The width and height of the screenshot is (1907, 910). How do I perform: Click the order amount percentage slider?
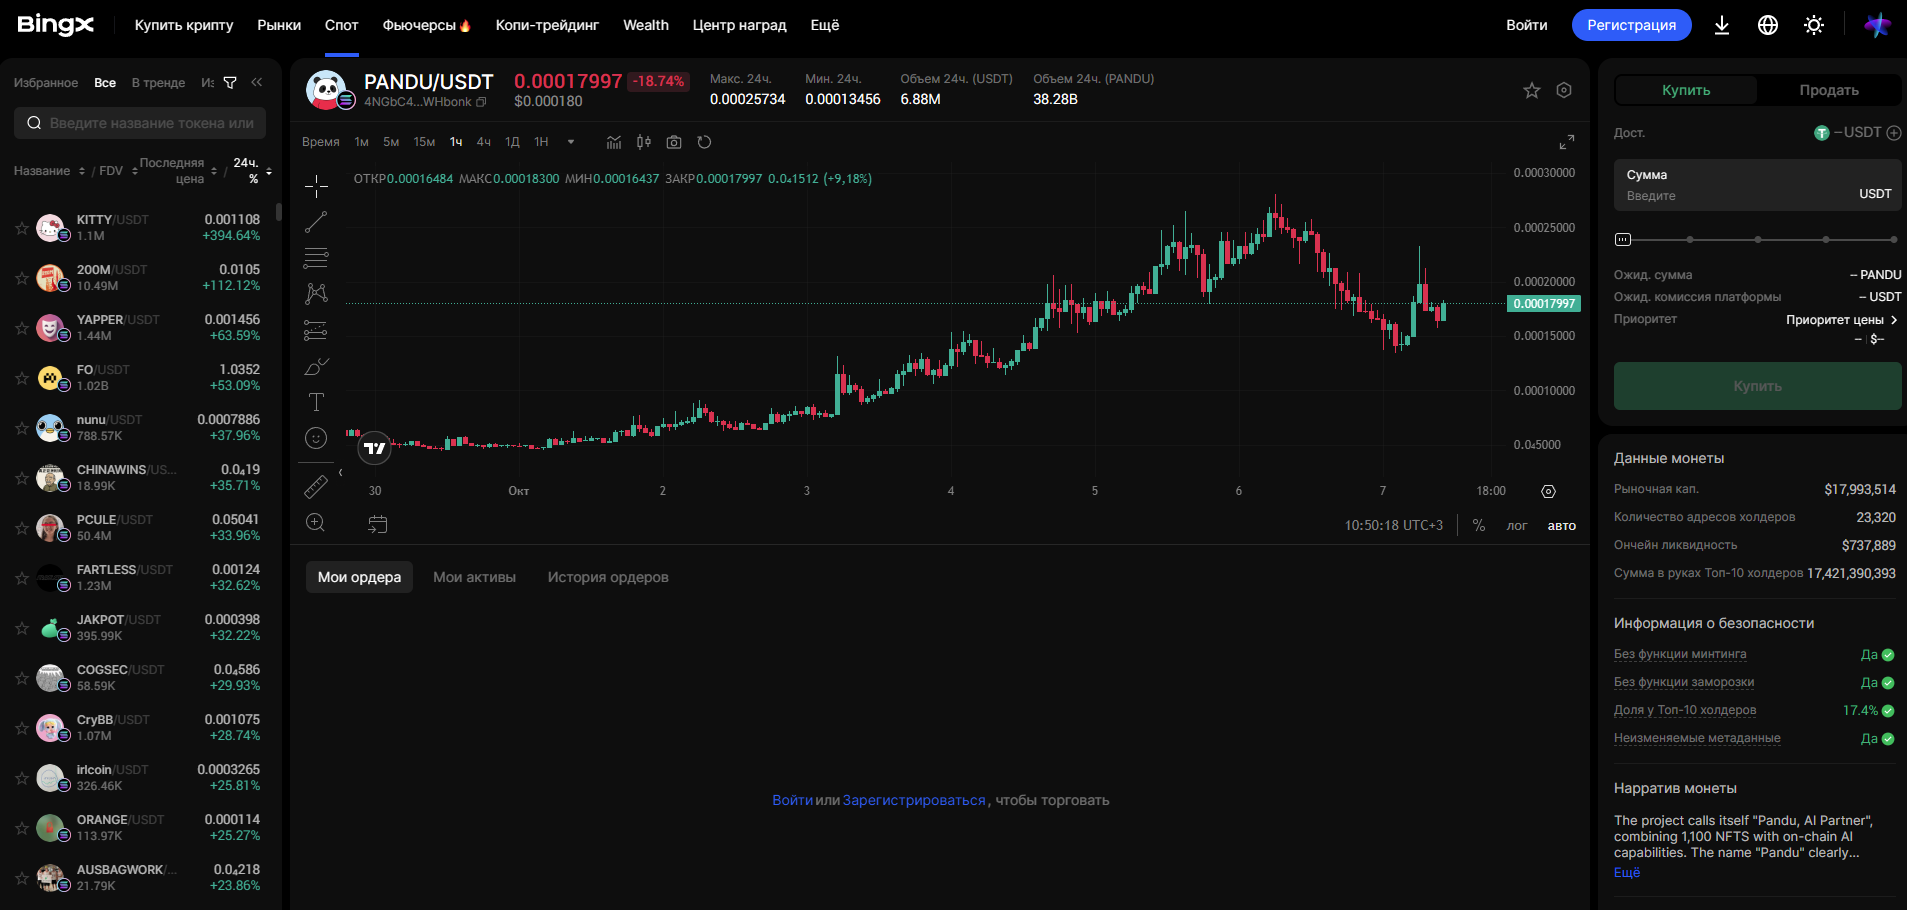coord(1757,240)
